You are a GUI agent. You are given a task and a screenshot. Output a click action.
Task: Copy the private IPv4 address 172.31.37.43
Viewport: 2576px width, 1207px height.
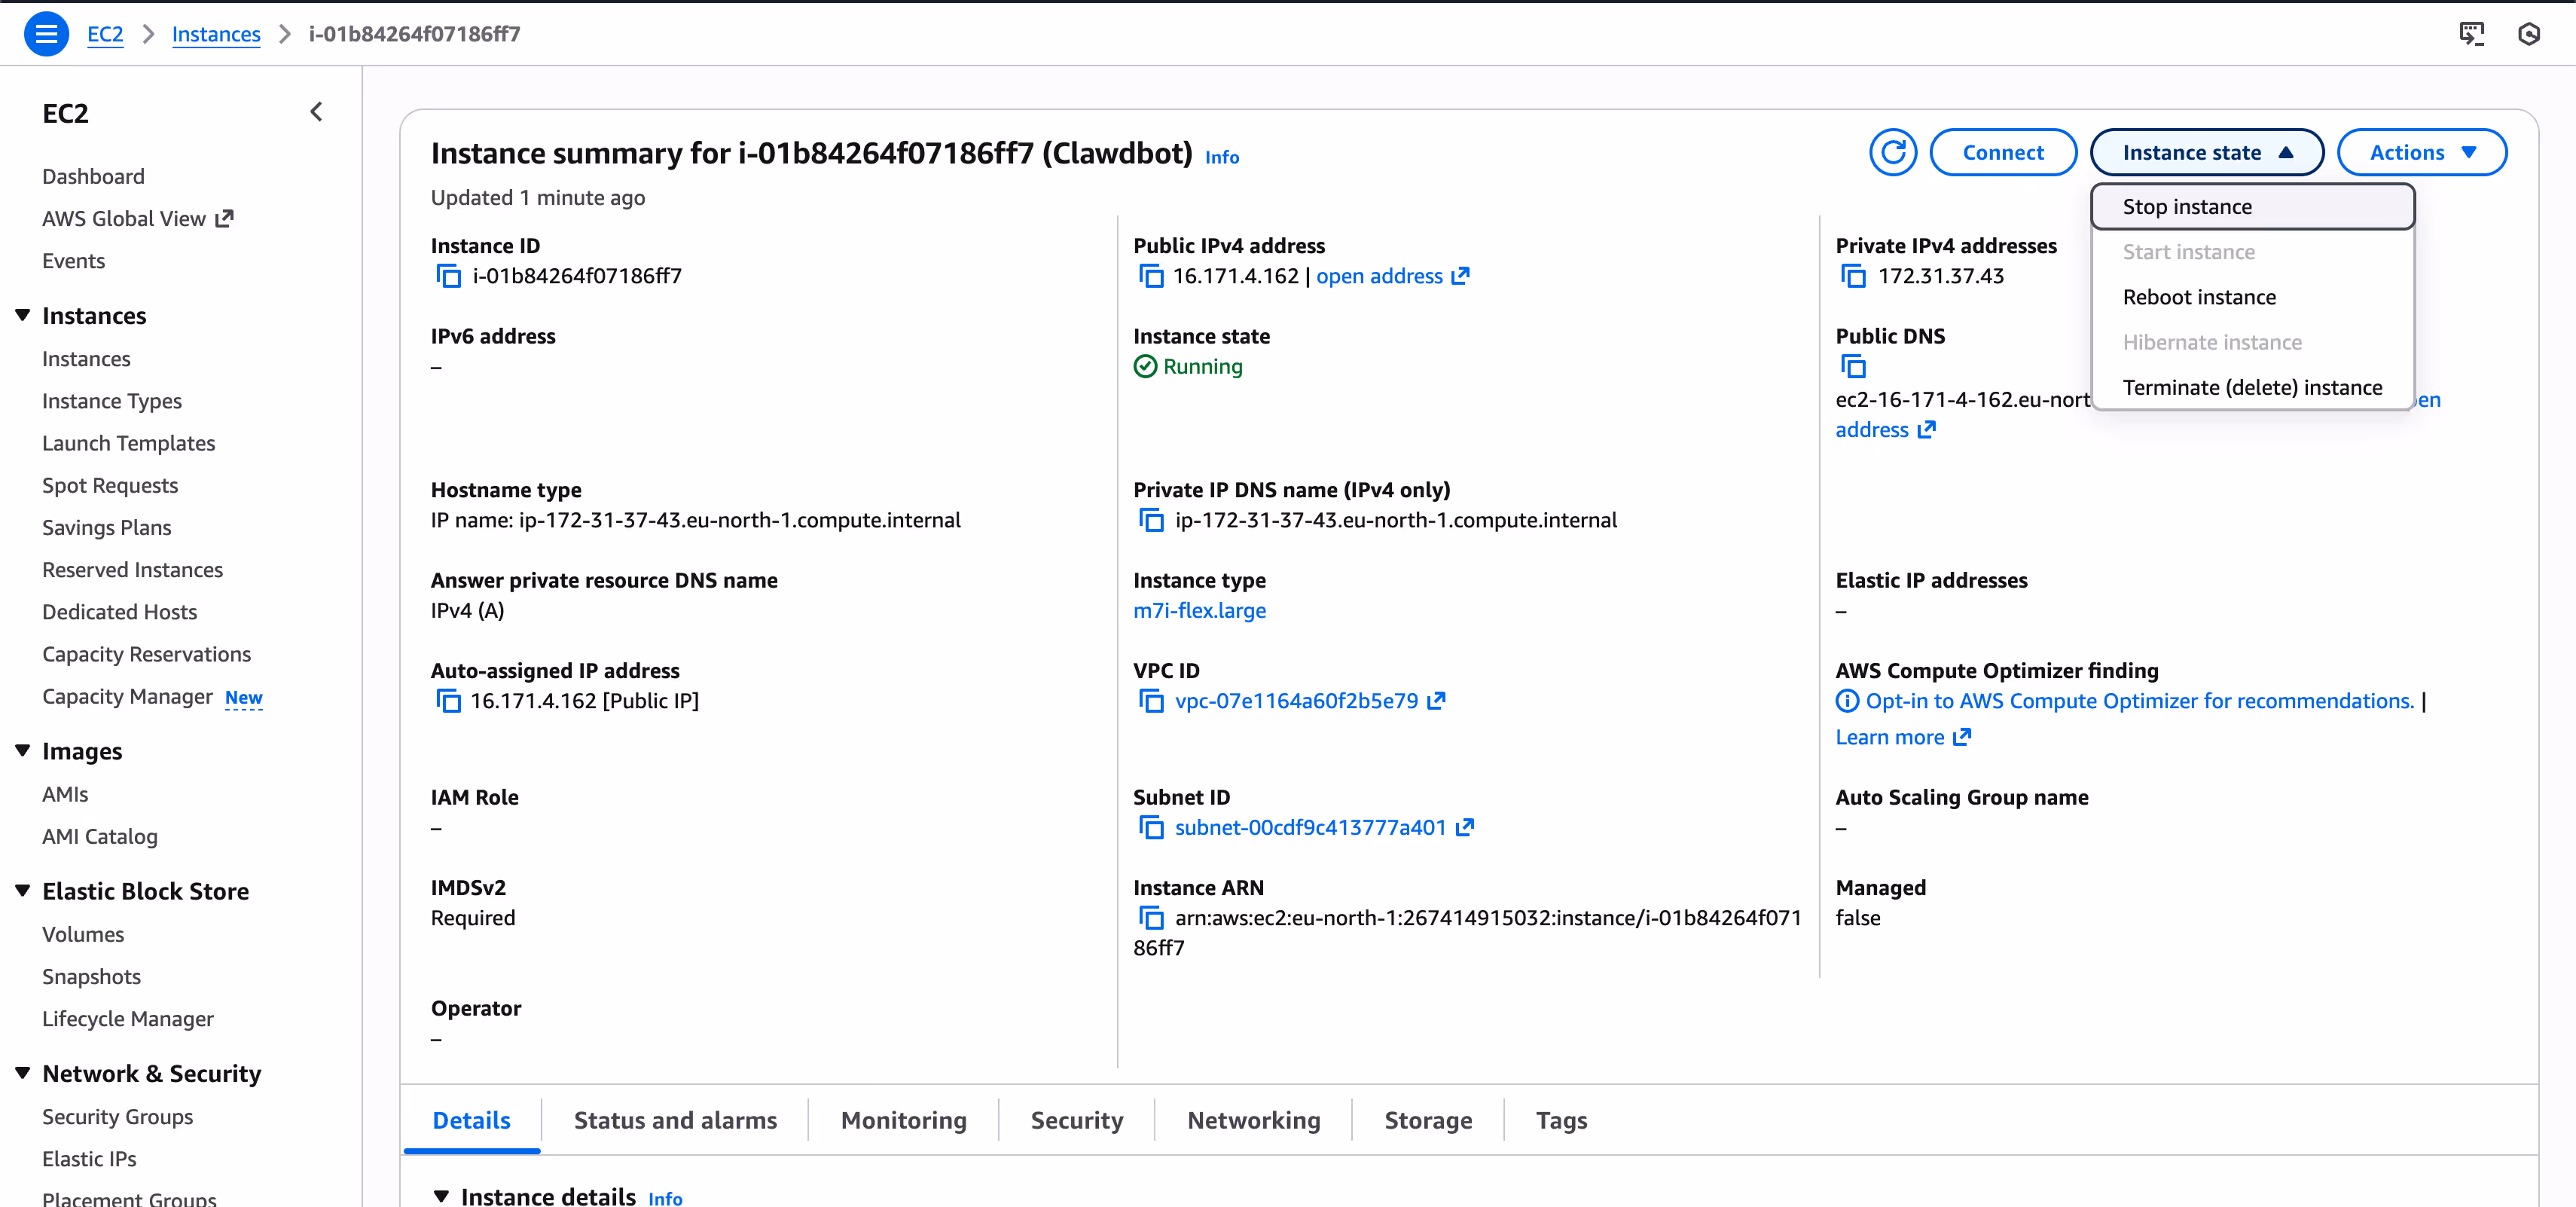(x=1853, y=277)
